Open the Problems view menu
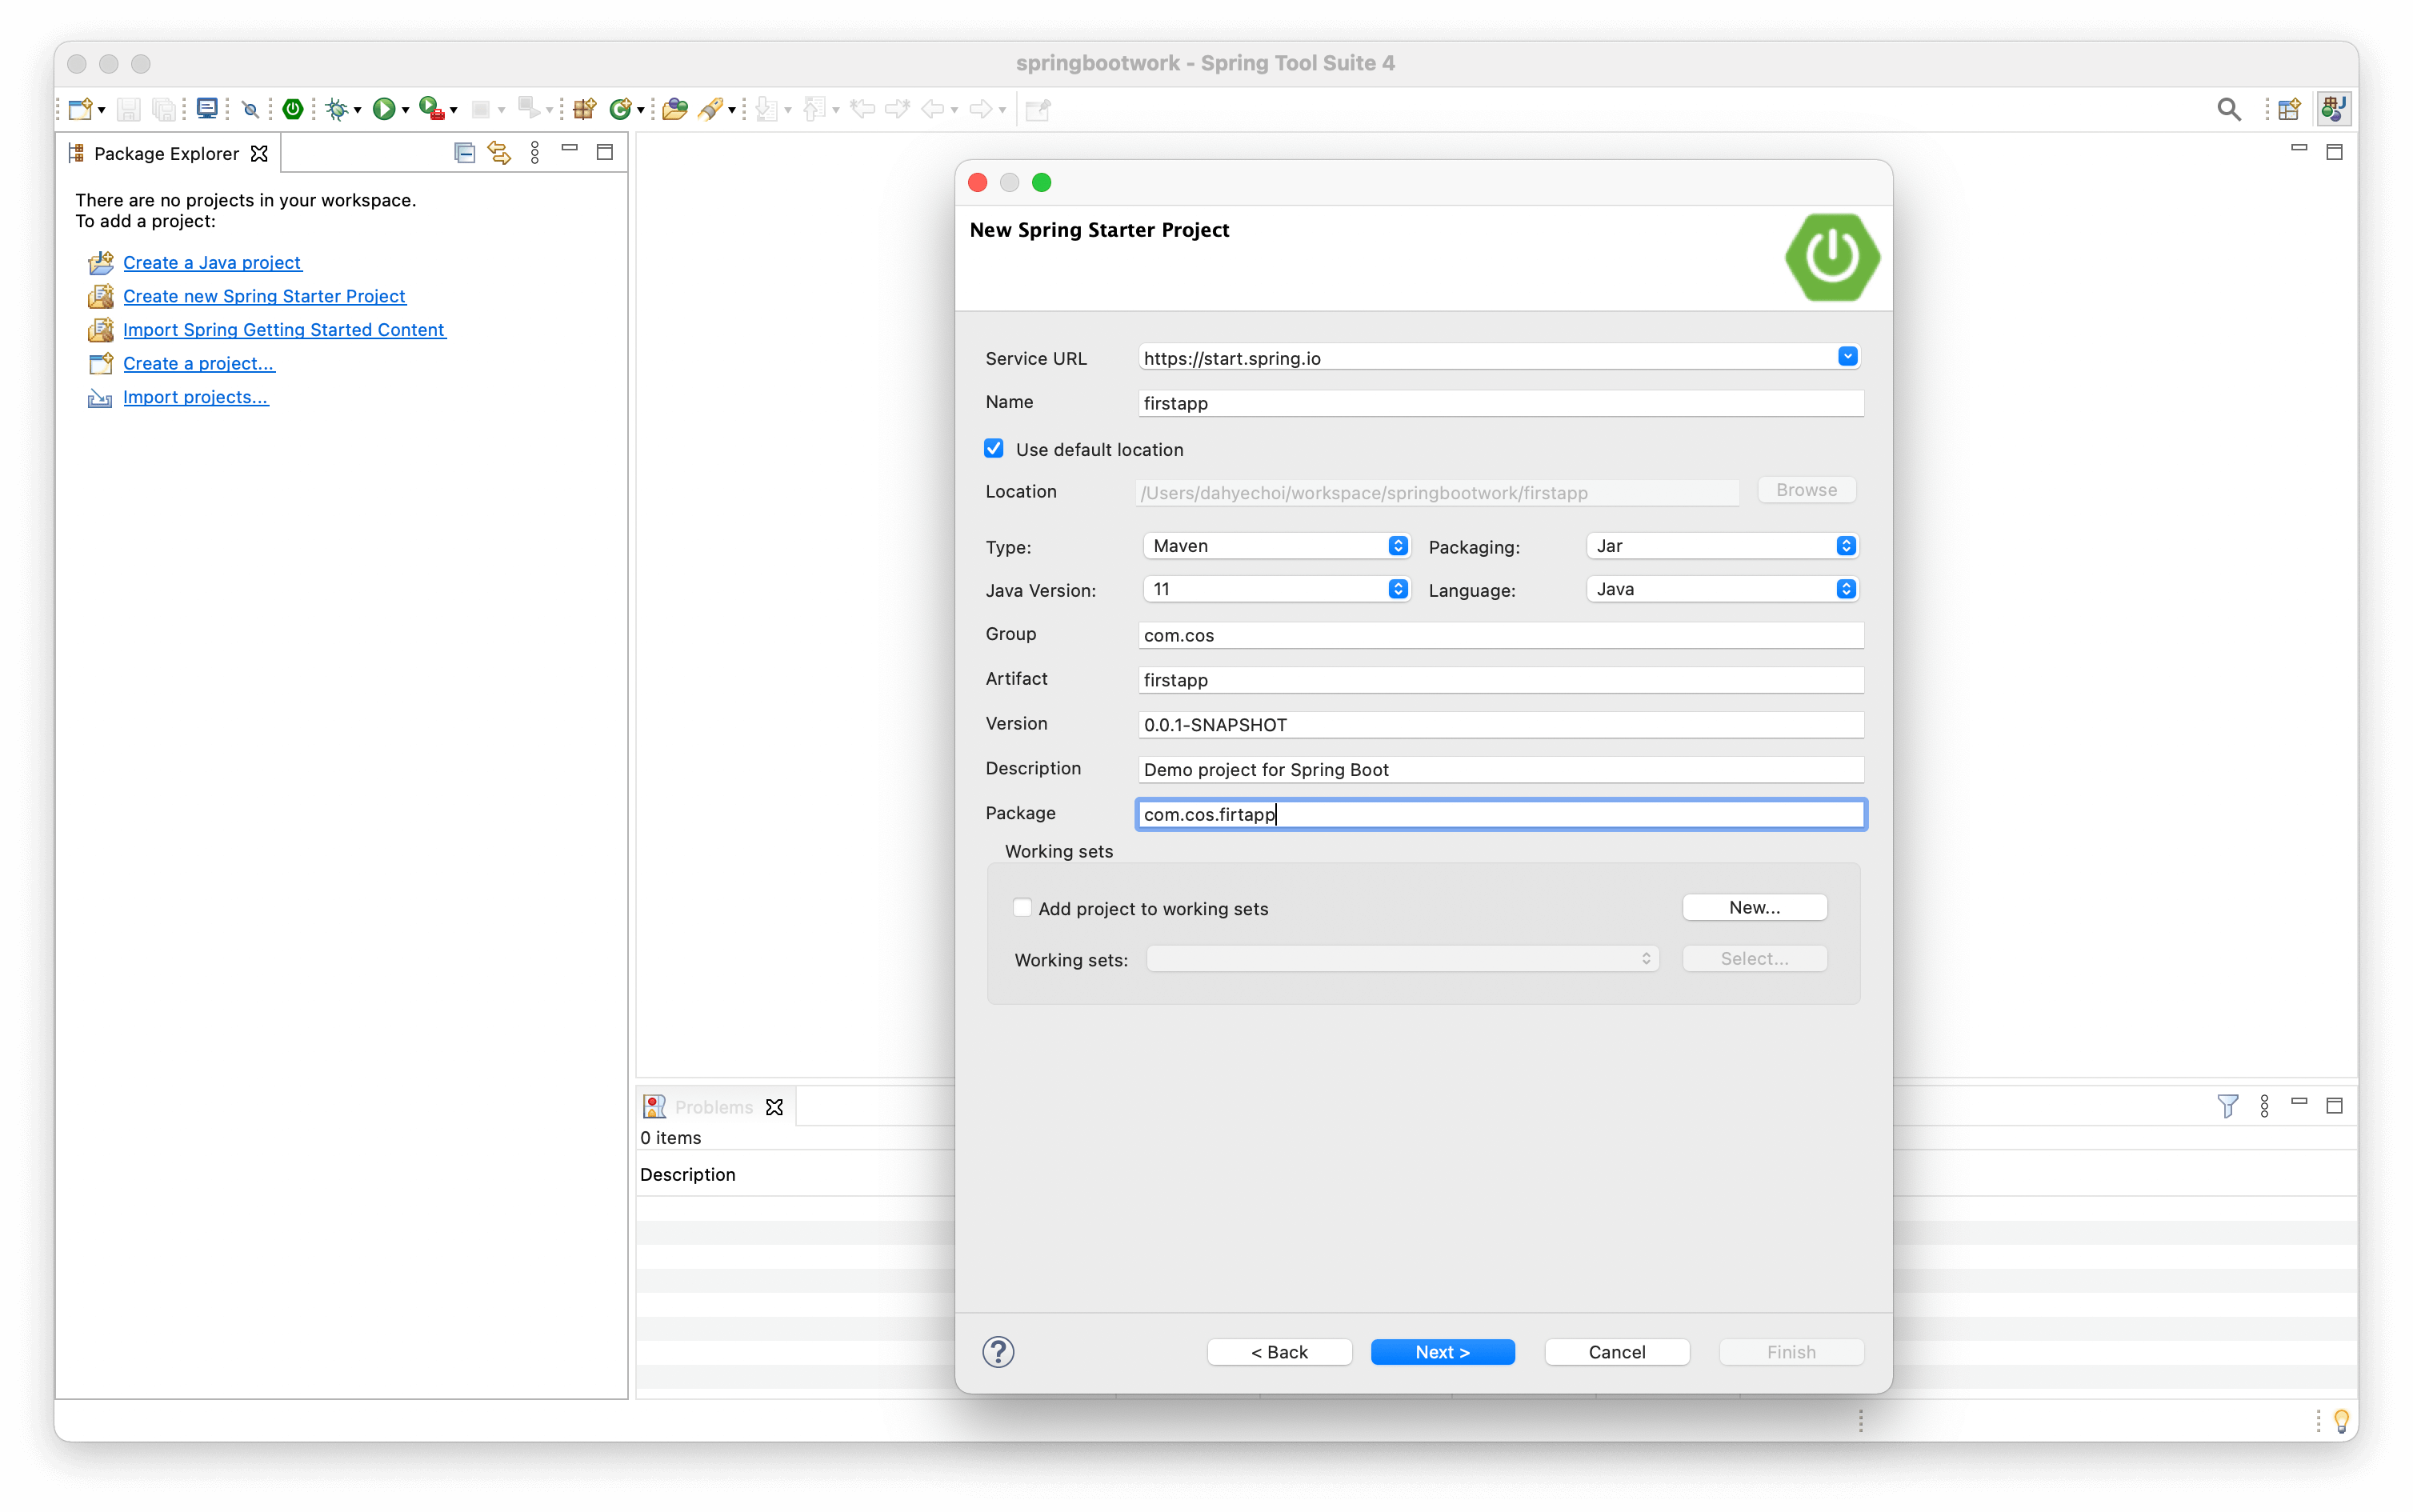Viewport: 2413px width, 1512px height. click(2265, 1105)
